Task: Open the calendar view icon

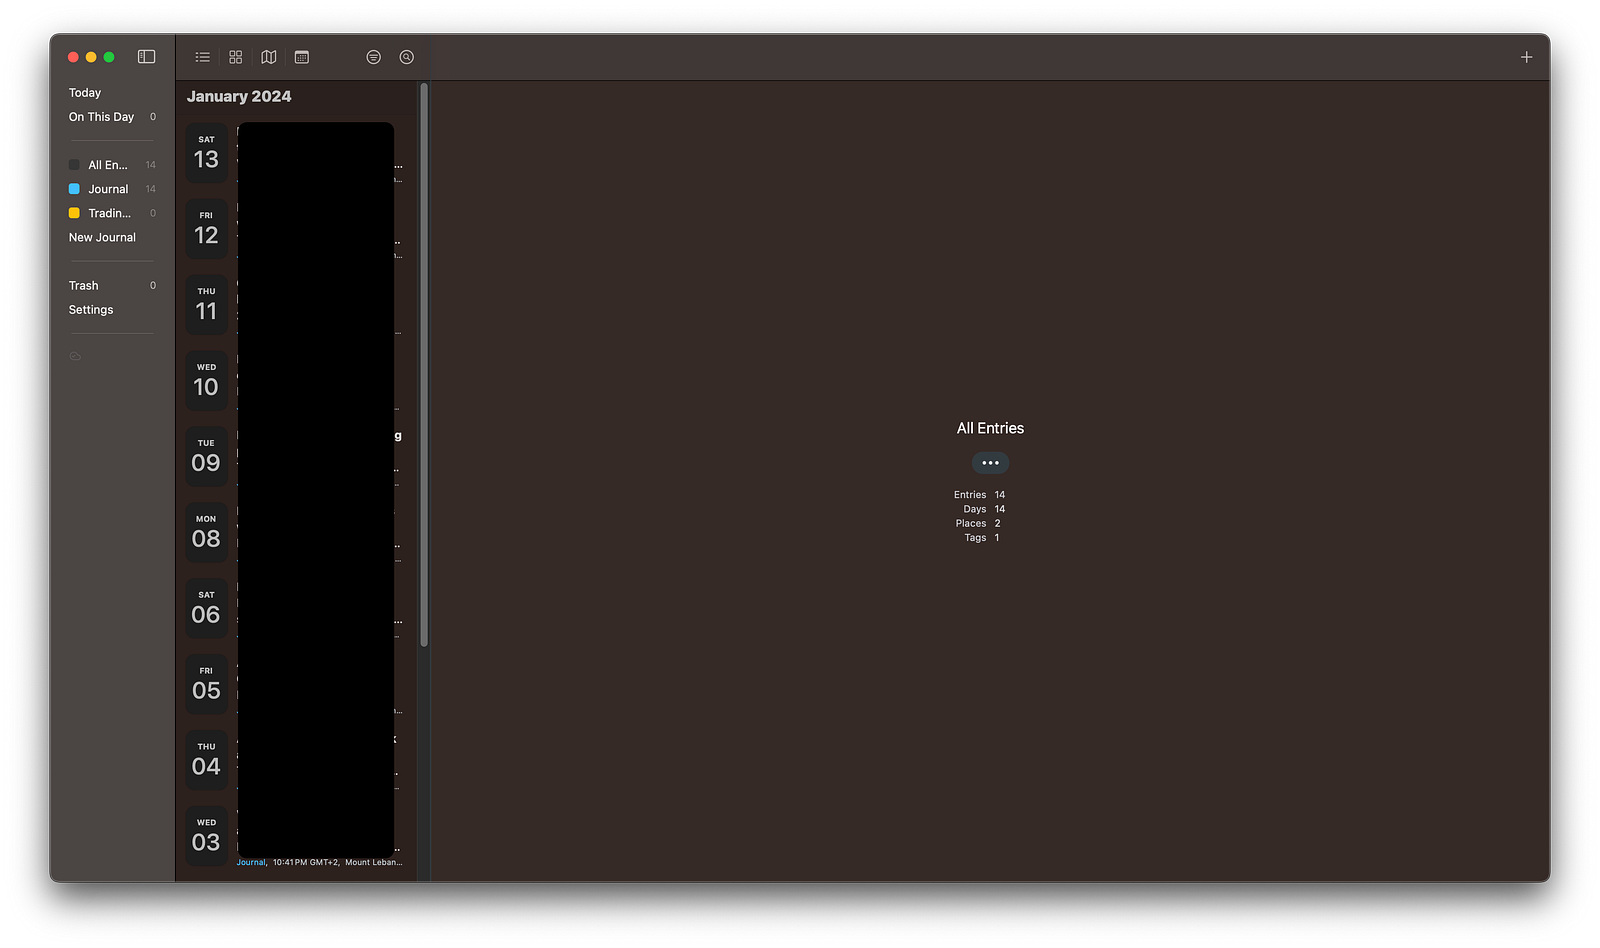Action: [x=301, y=57]
